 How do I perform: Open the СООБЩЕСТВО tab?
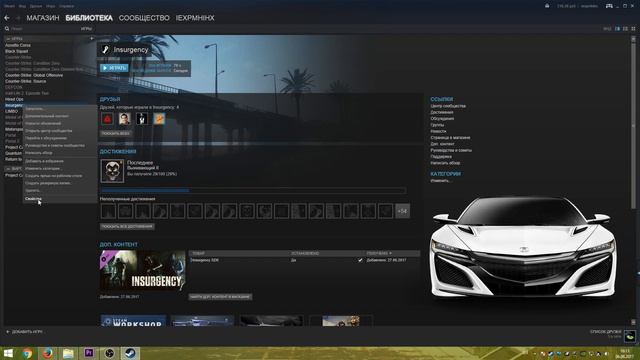pos(144,18)
